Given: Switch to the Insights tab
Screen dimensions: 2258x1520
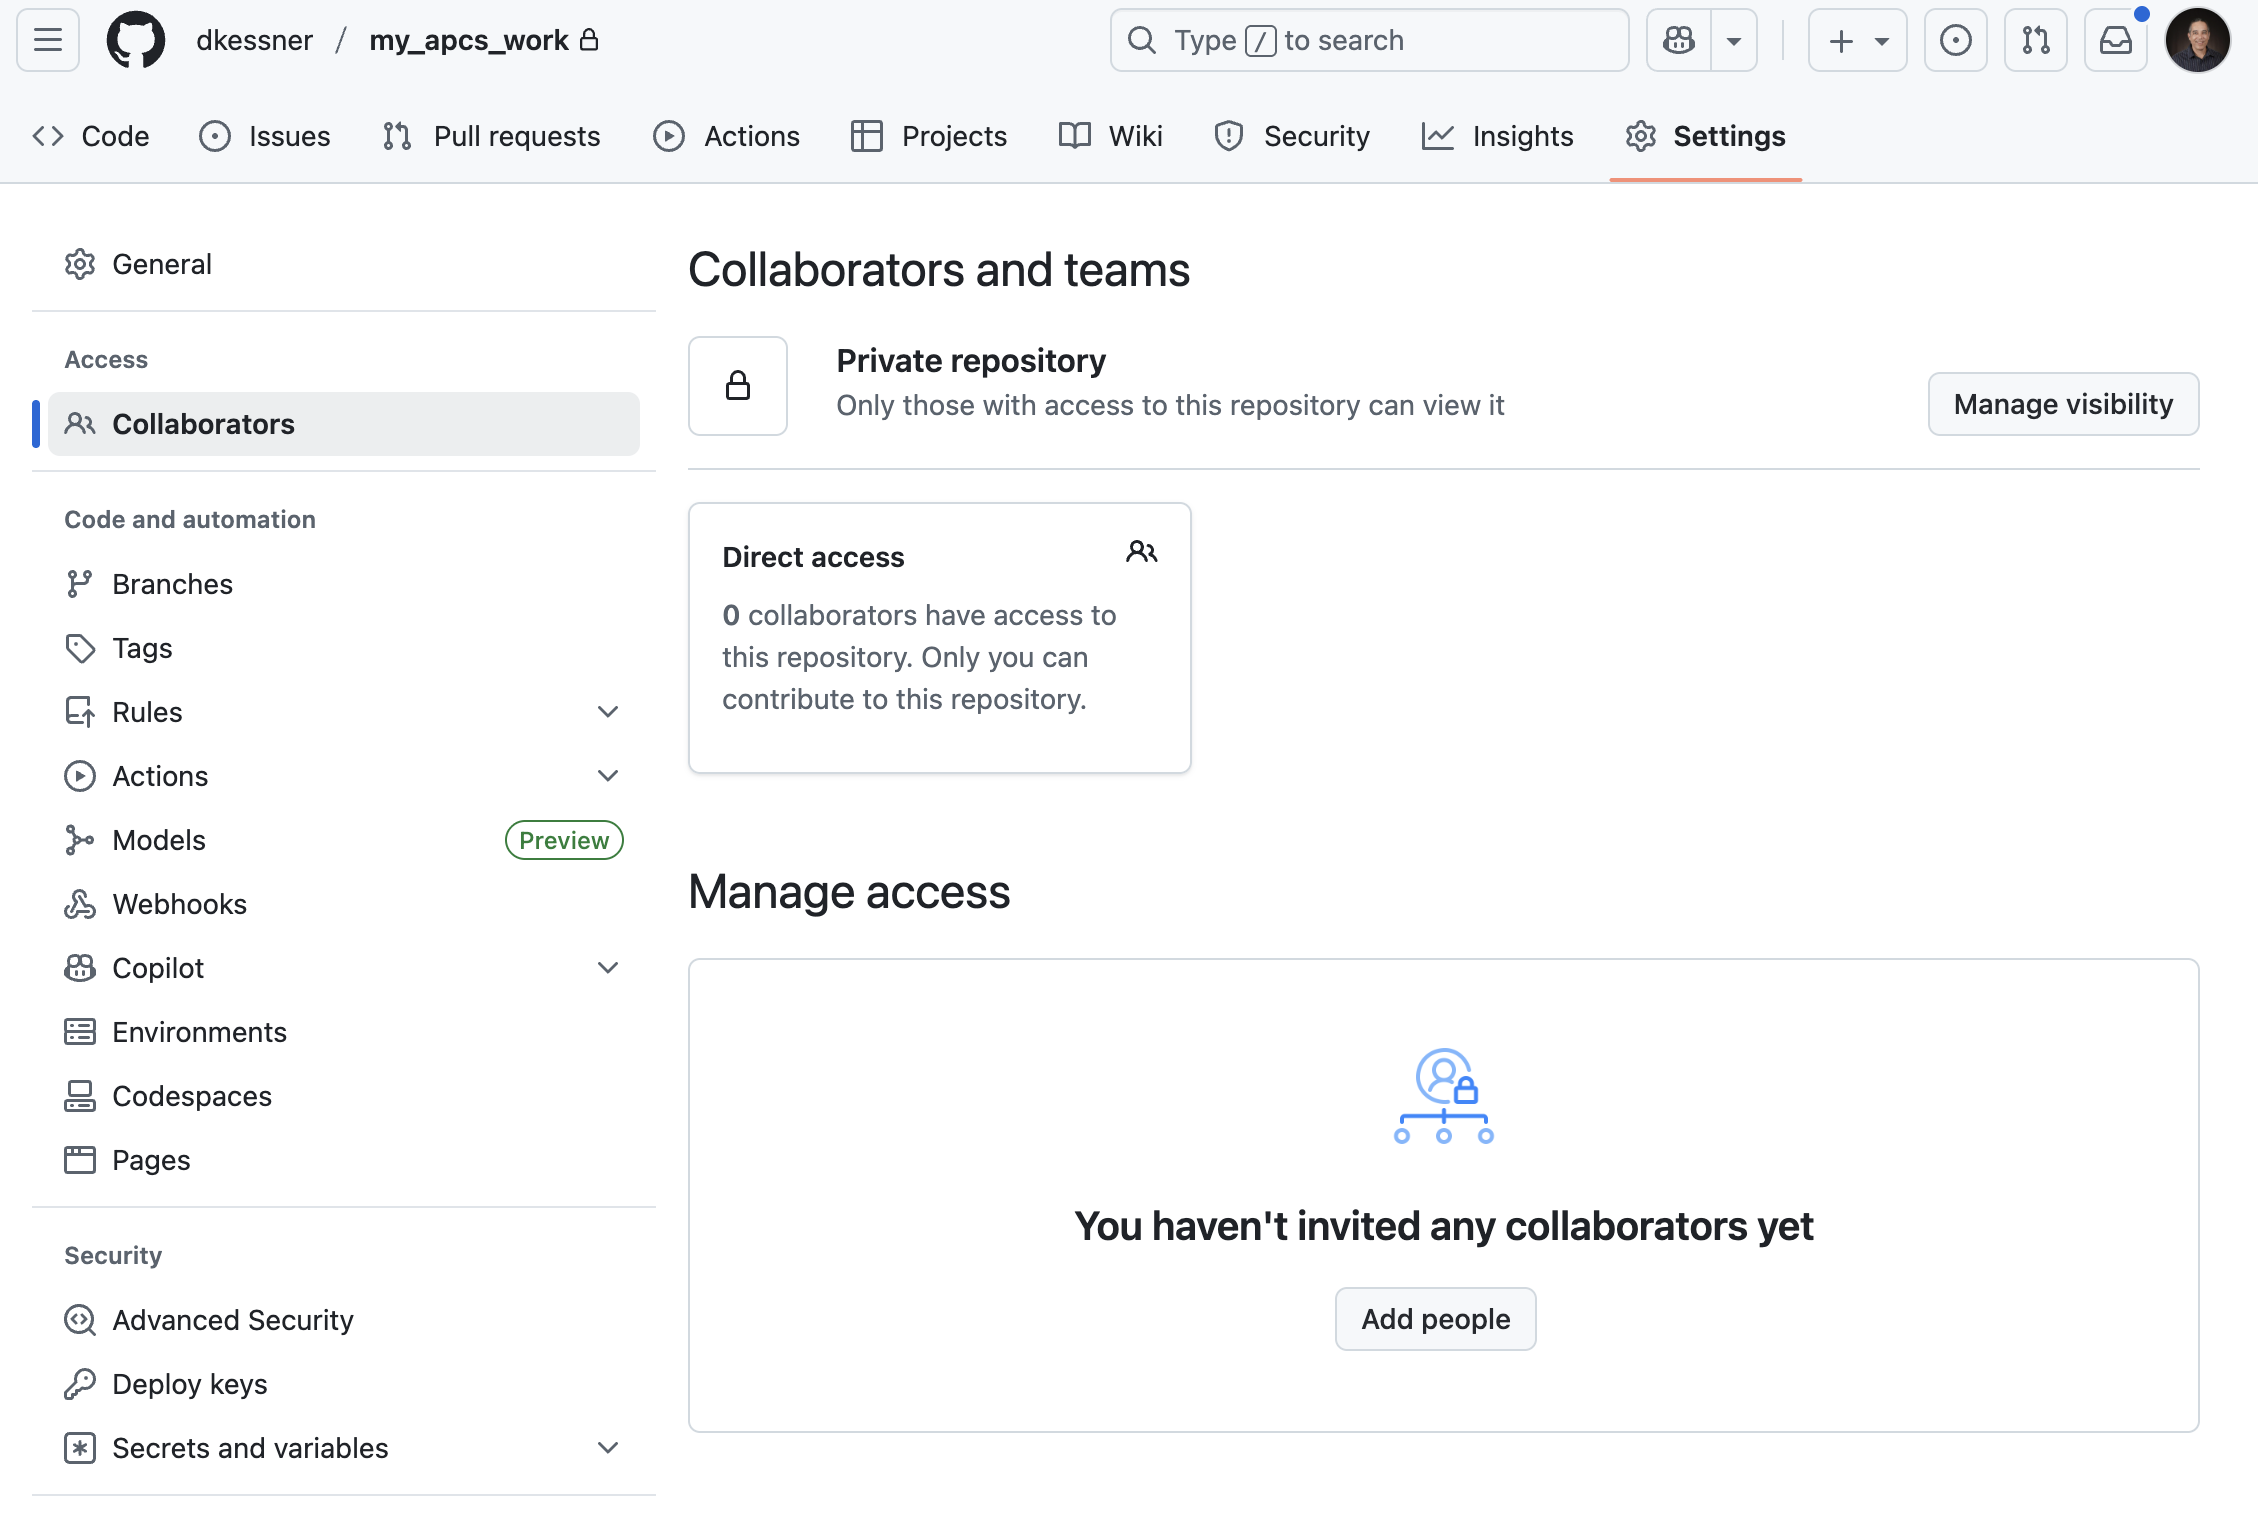Looking at the screenshot, I should pos(1498,136).
